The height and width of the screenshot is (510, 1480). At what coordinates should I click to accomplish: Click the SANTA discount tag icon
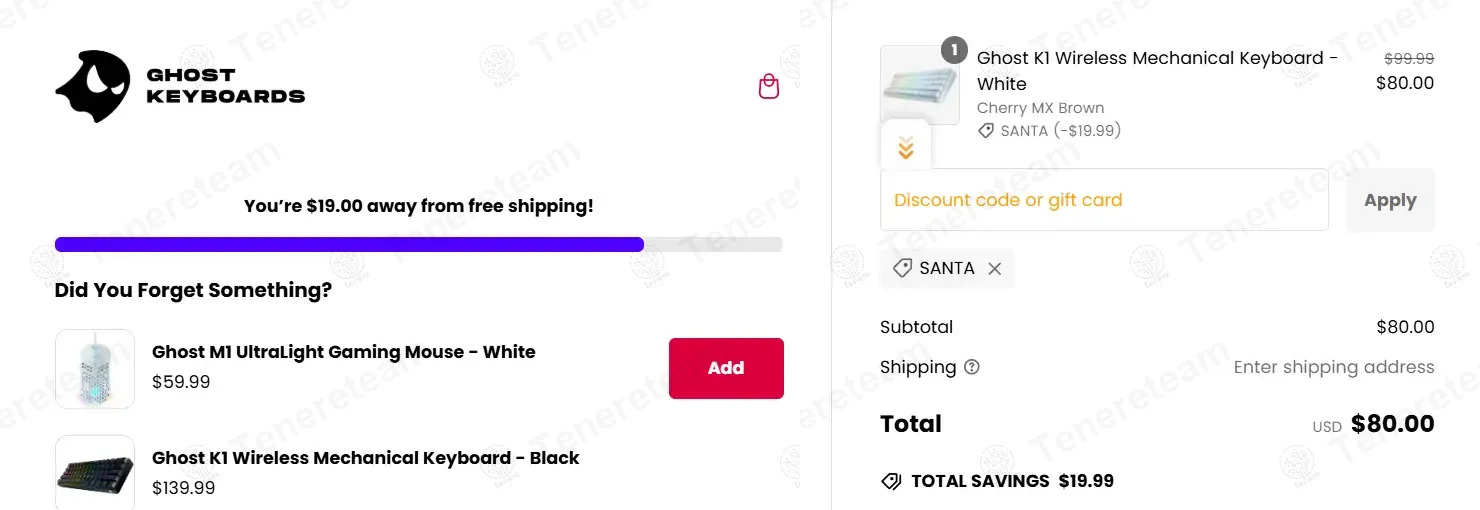[902, 268]
